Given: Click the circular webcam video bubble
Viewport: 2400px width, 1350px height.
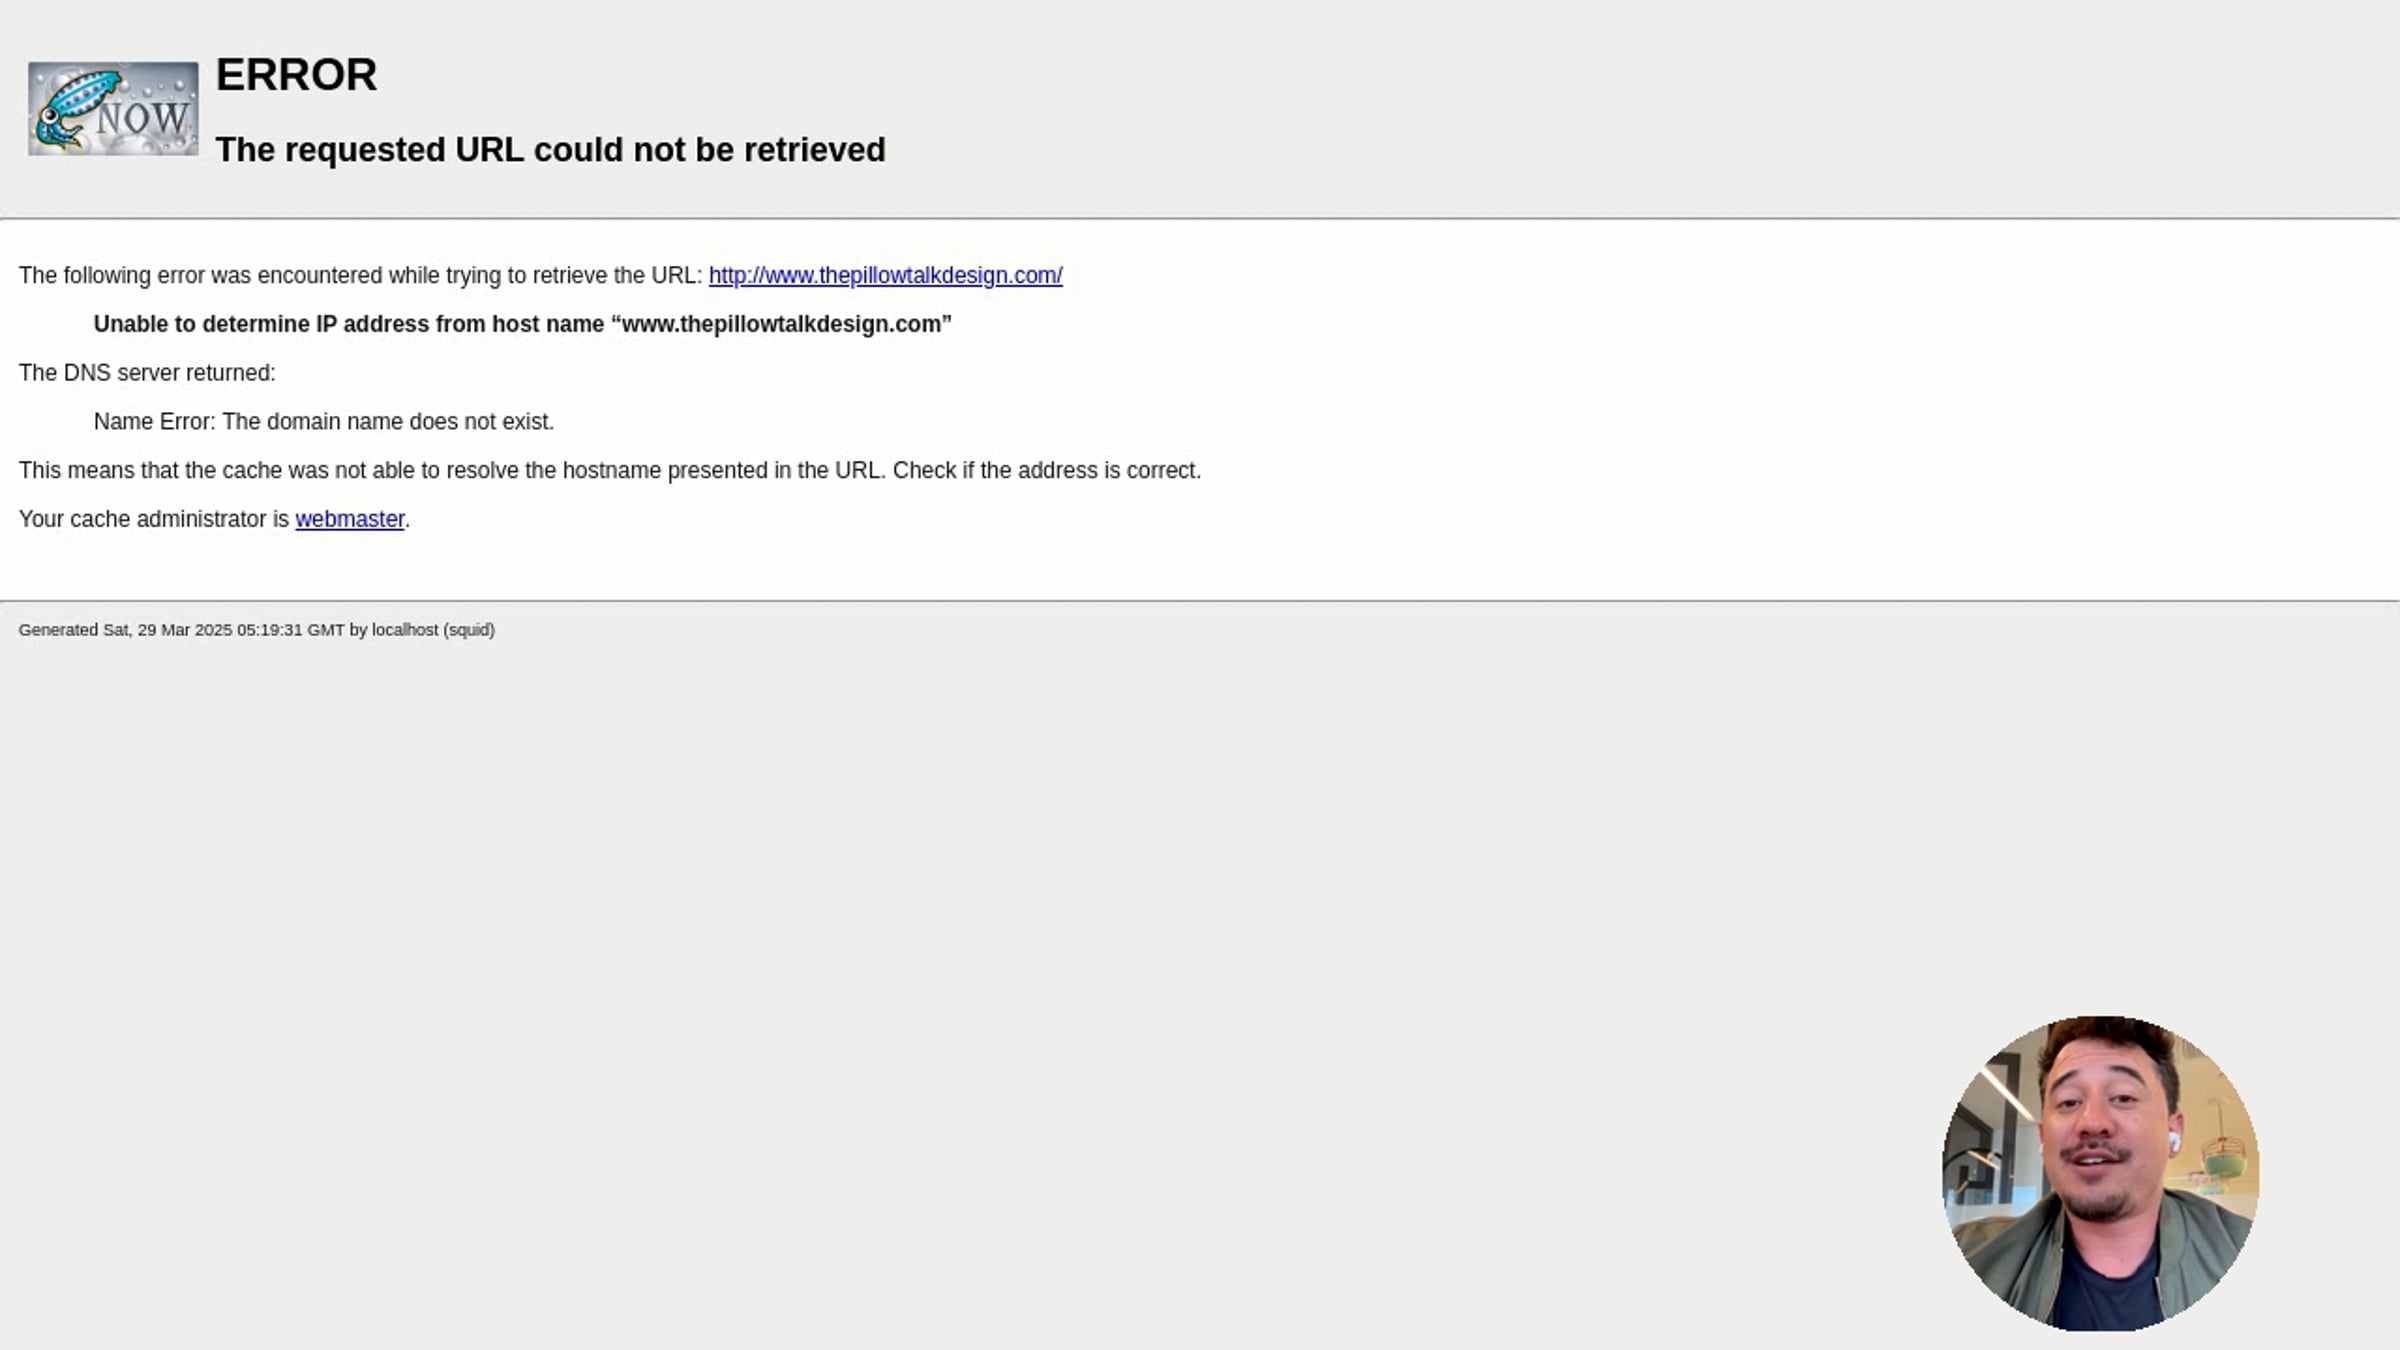Looking at the screenshot, I should [2100, 1173].
